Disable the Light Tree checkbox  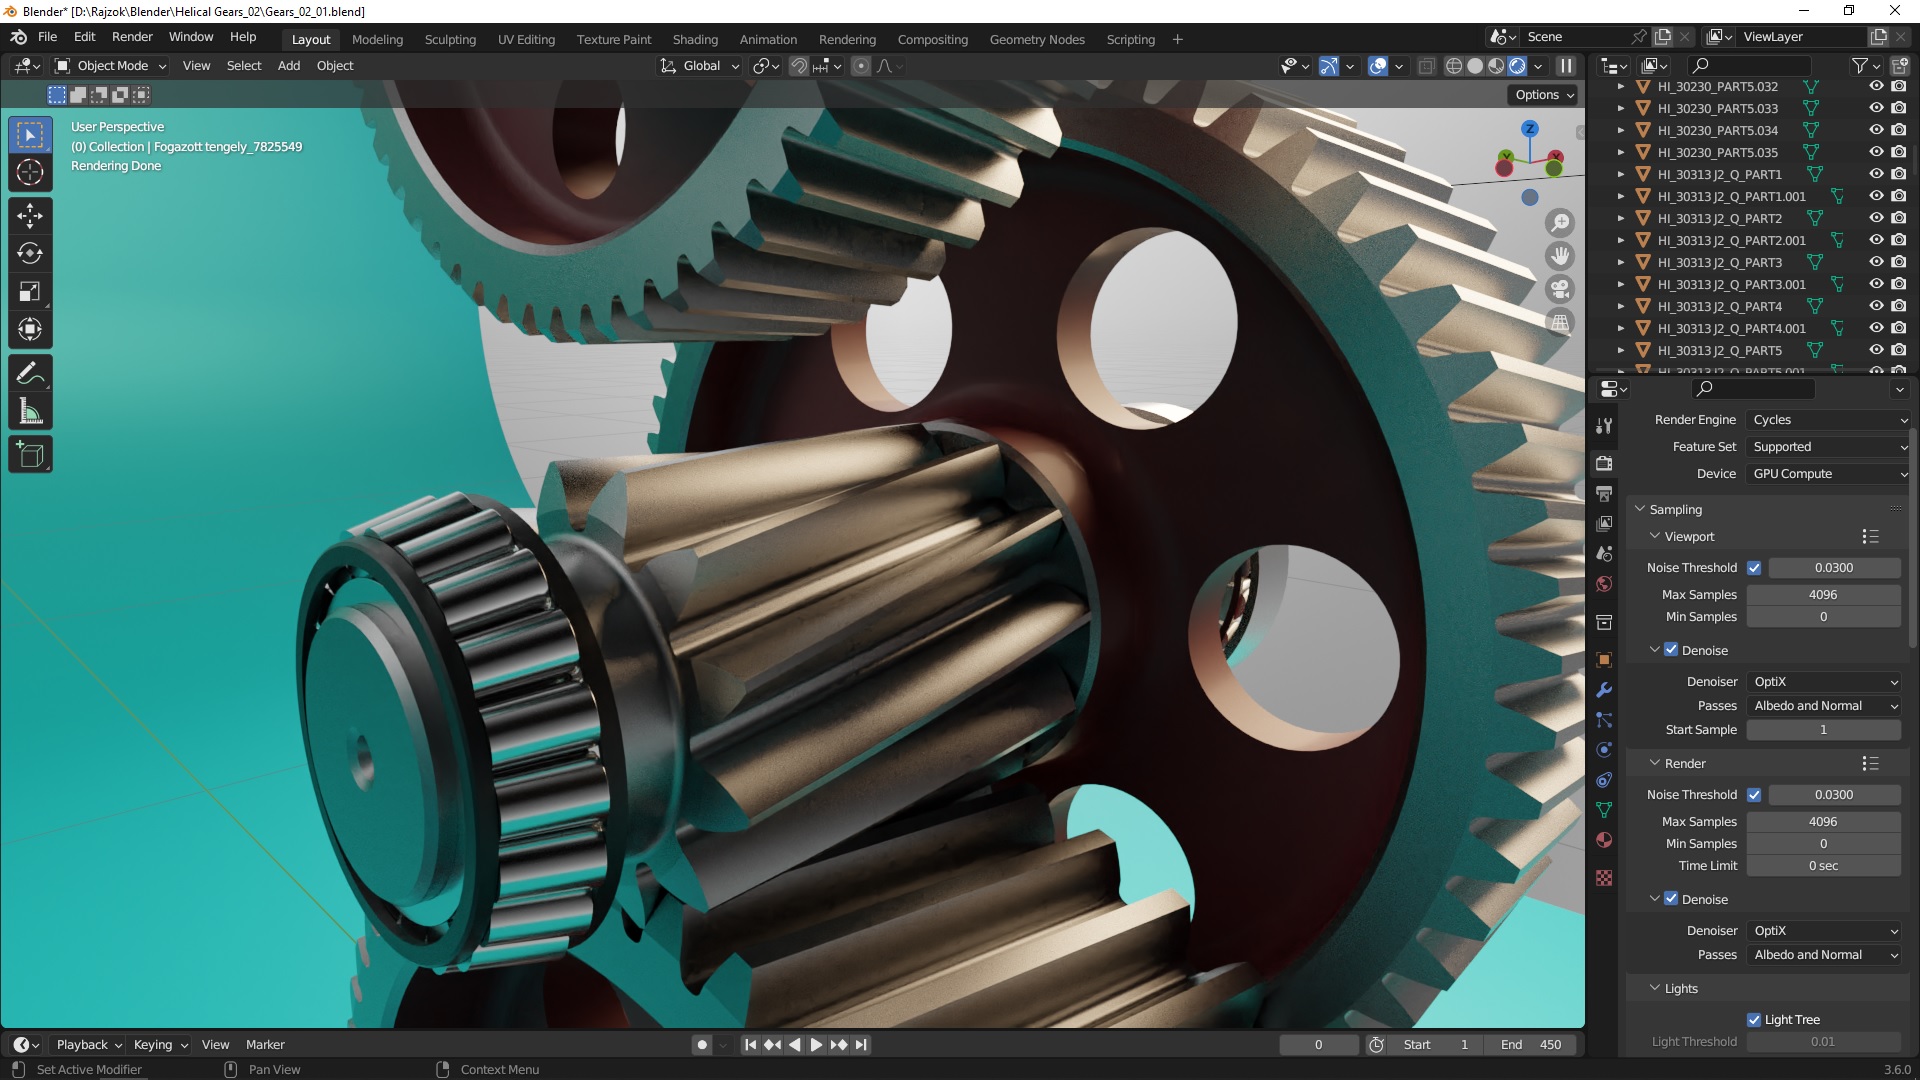coord(1754,1020)
